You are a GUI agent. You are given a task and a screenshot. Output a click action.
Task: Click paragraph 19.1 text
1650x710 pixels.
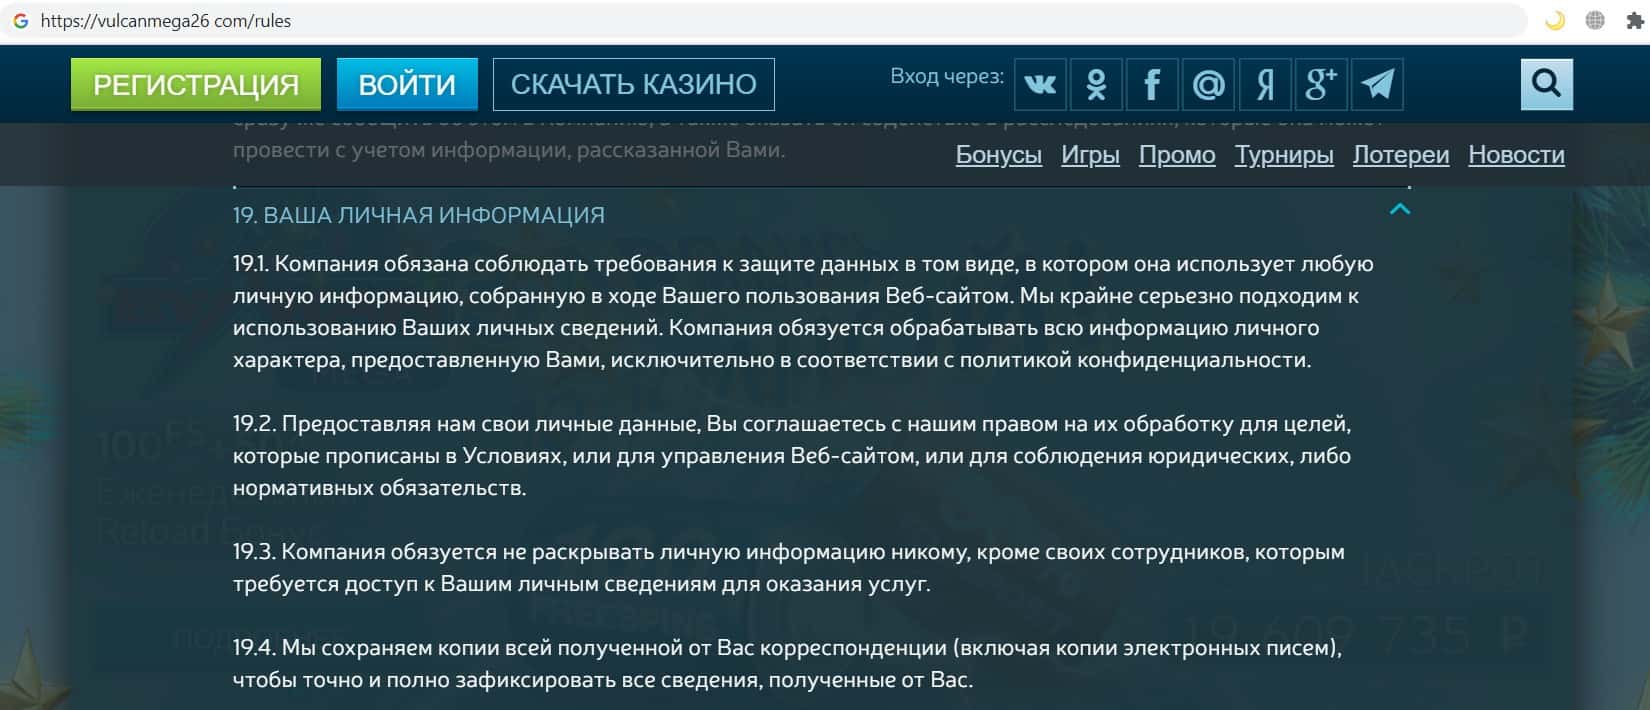pos(803,312)
